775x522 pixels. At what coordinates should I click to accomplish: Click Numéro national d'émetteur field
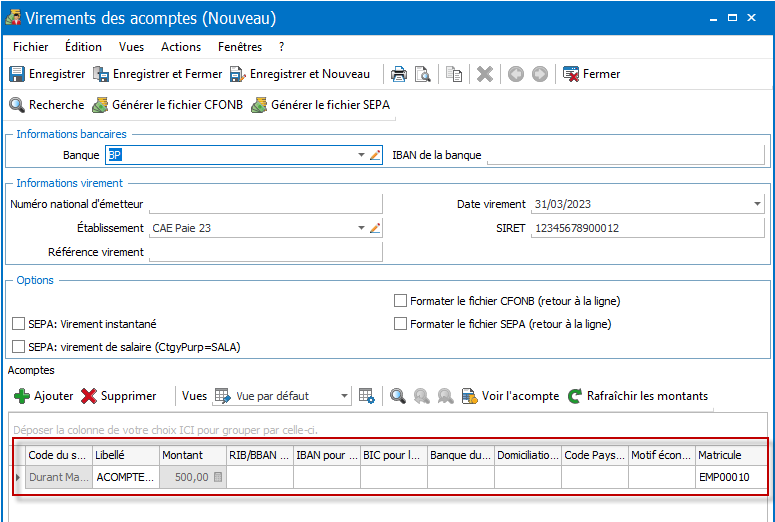point(266,204)
